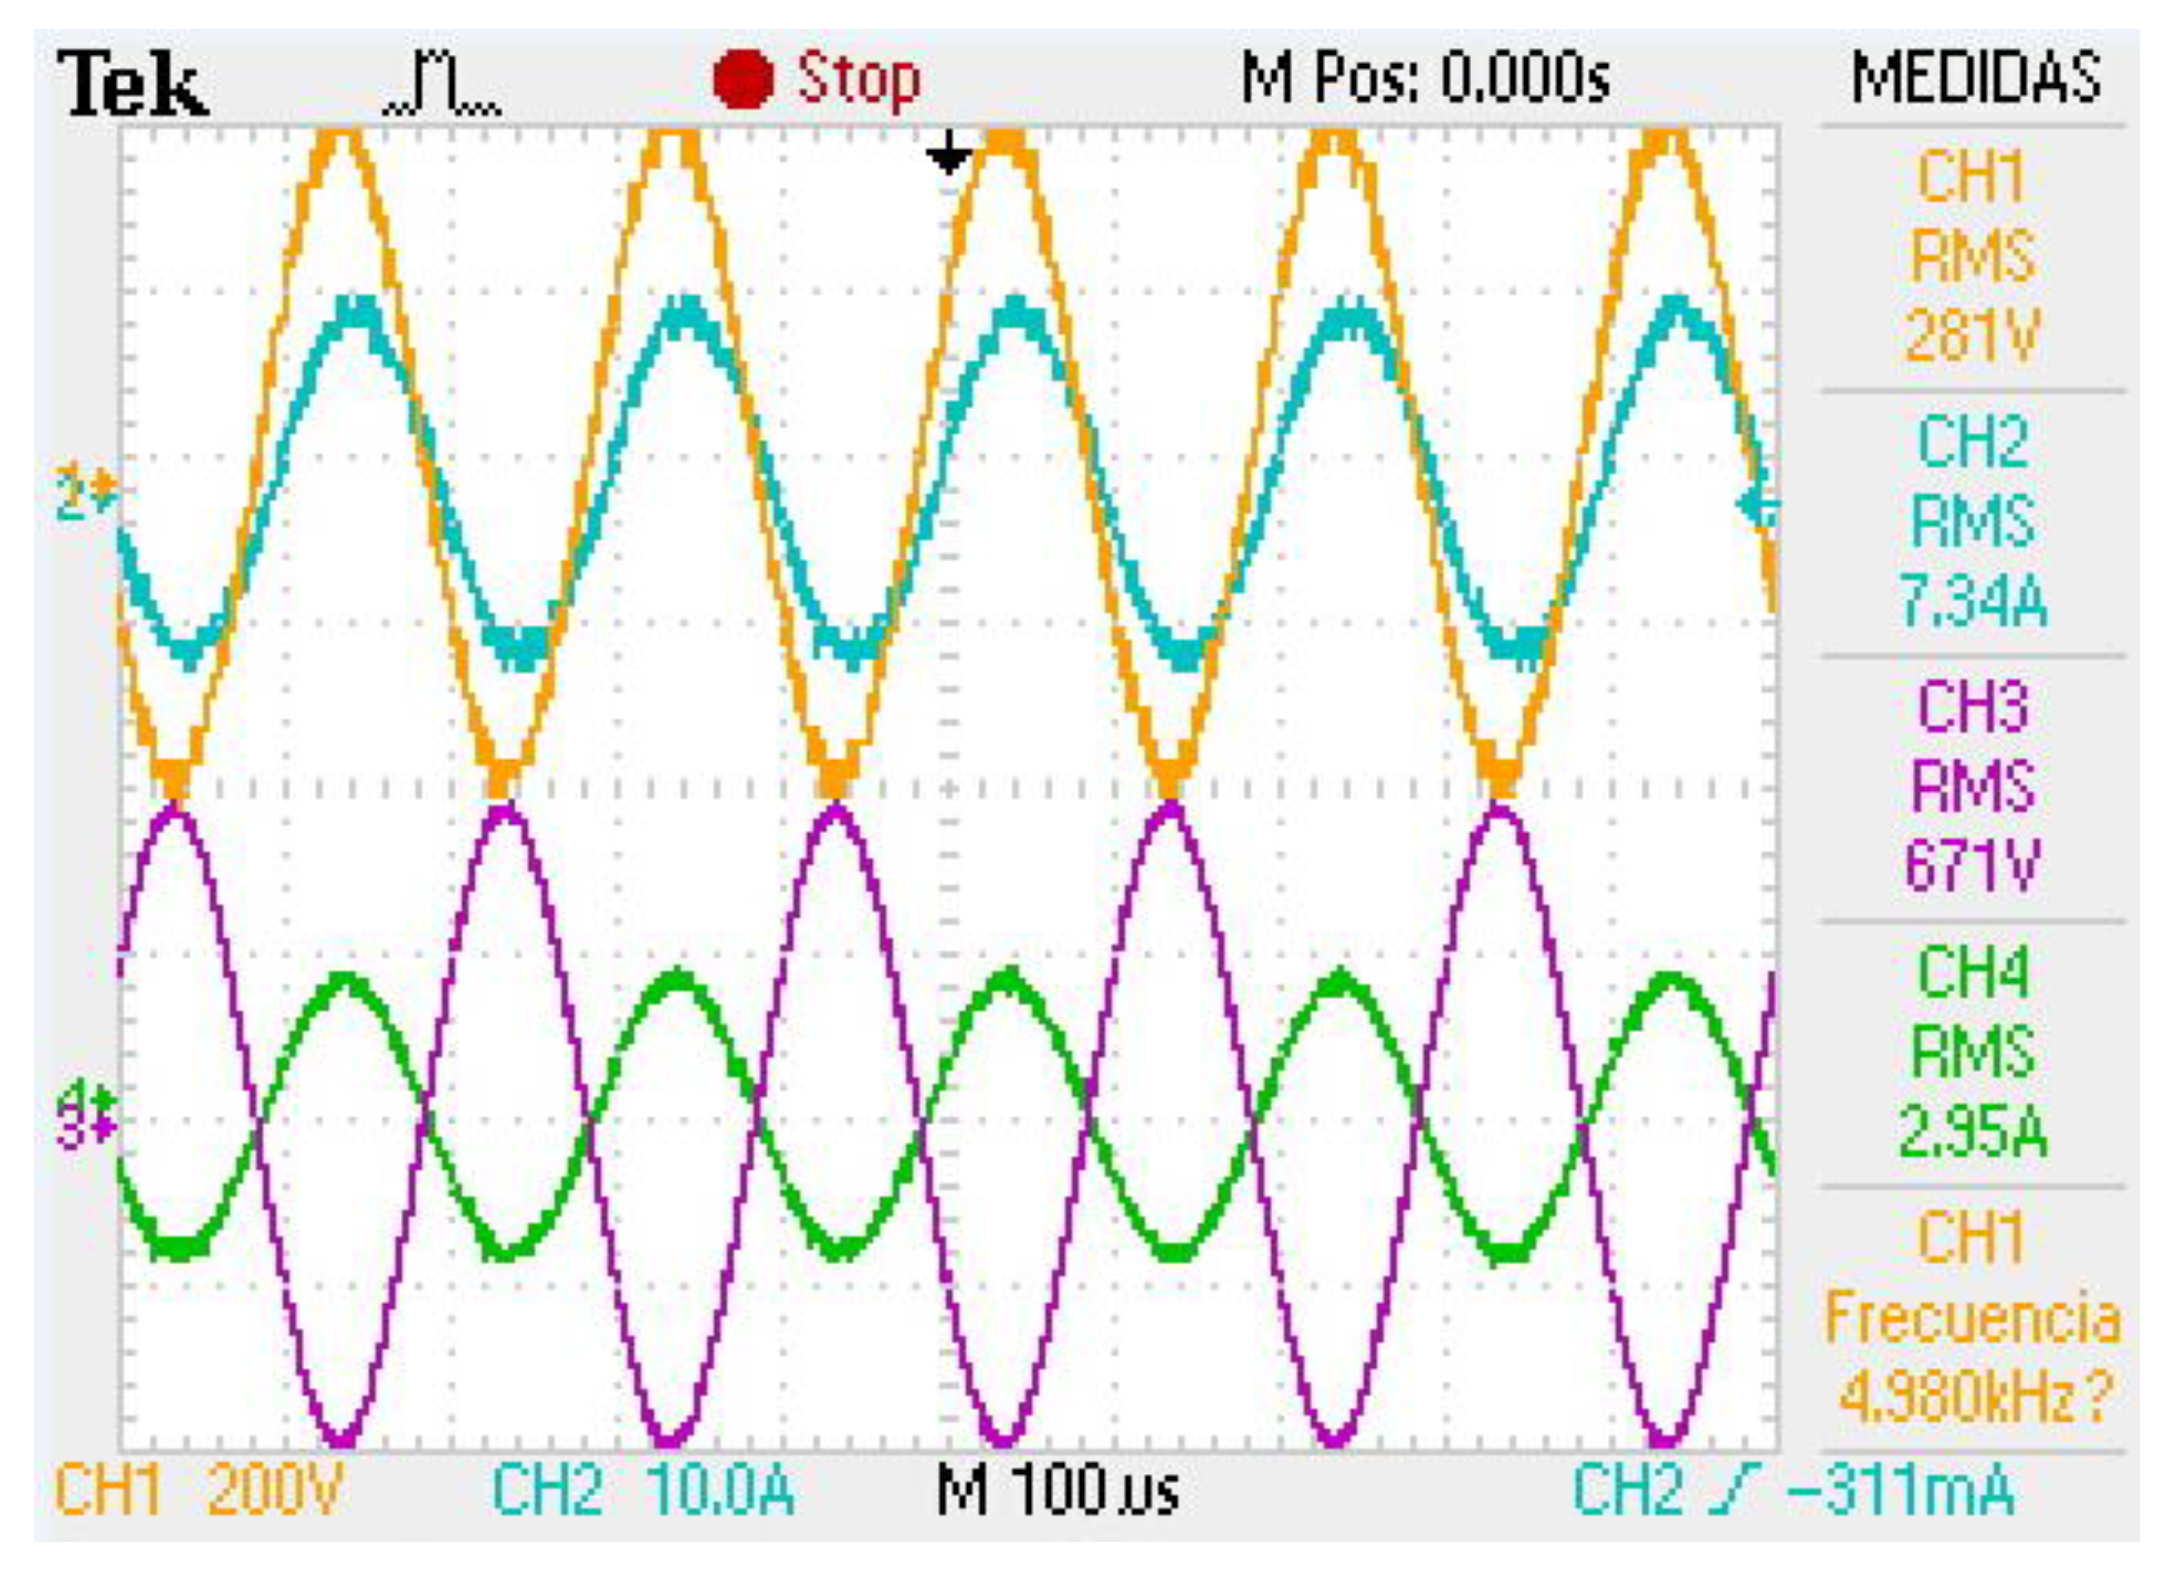Image resolution: width=2174 pixels, height=1571 pixels.
Task: Open the CH4 RMS 2.95A measurement
Action: click(1972, 1053)
